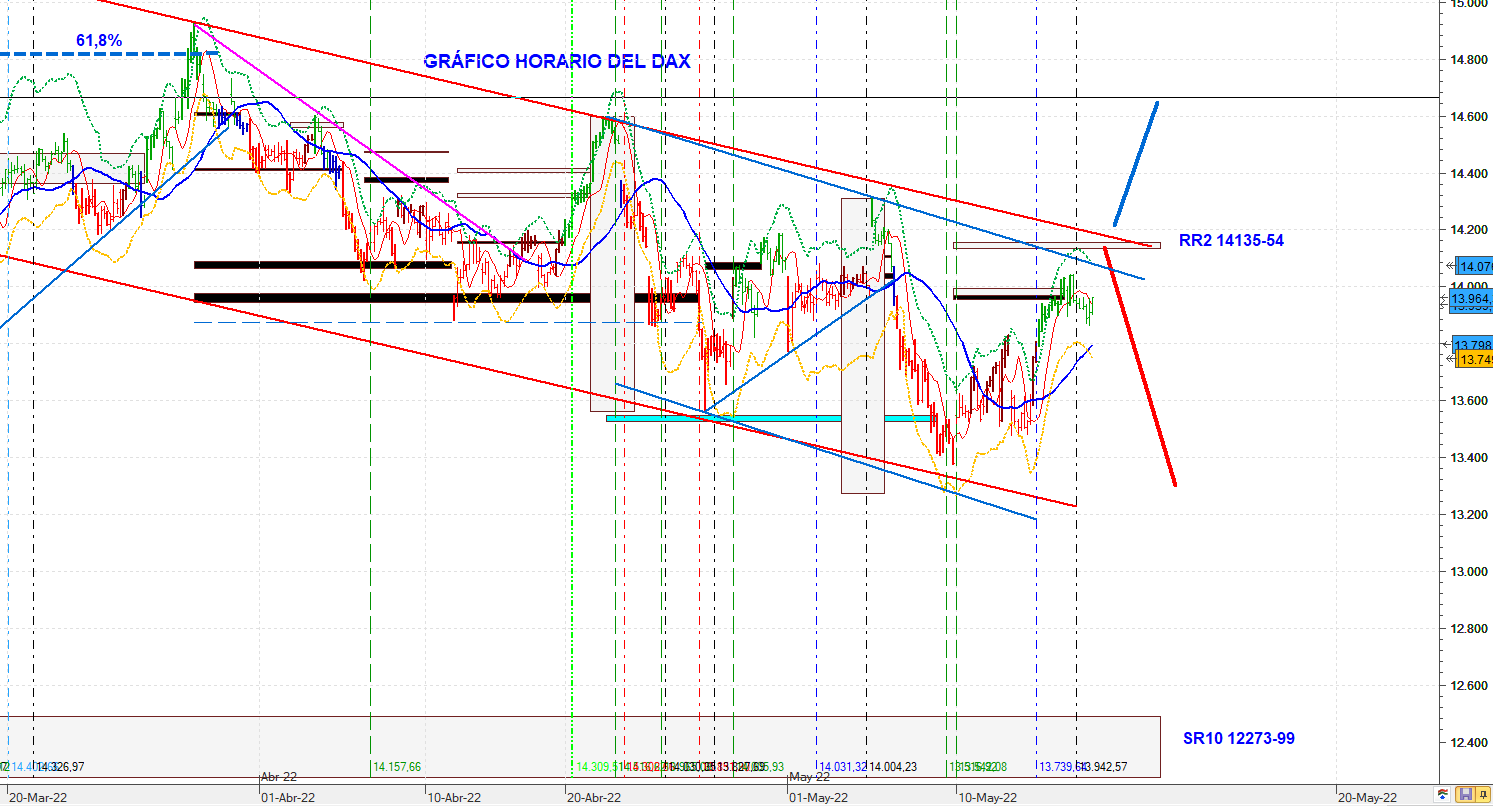Click the 10-May-22 date label
Viewport: 1493px width, 806px height.
[987, 797]
